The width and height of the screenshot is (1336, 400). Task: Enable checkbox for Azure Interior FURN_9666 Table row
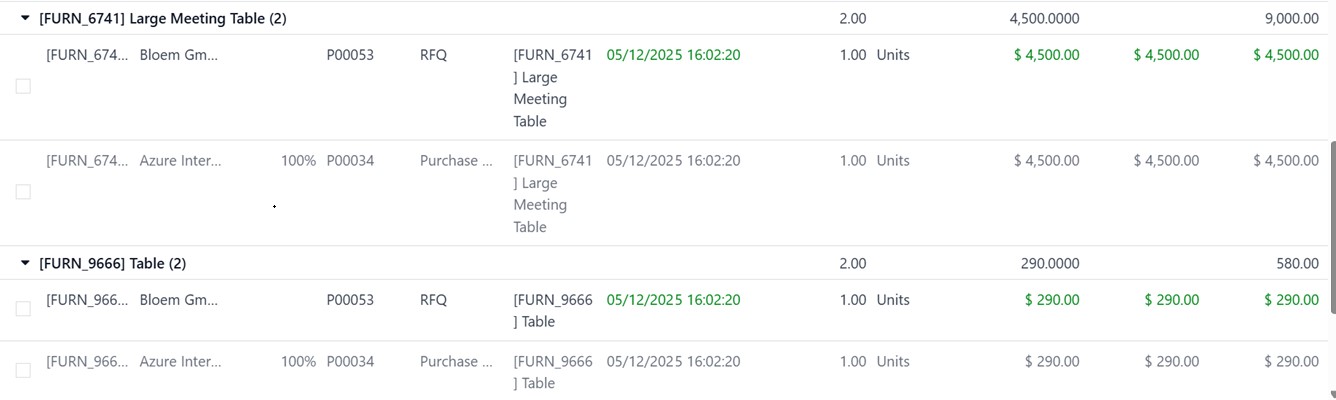(x=23, y=371)
